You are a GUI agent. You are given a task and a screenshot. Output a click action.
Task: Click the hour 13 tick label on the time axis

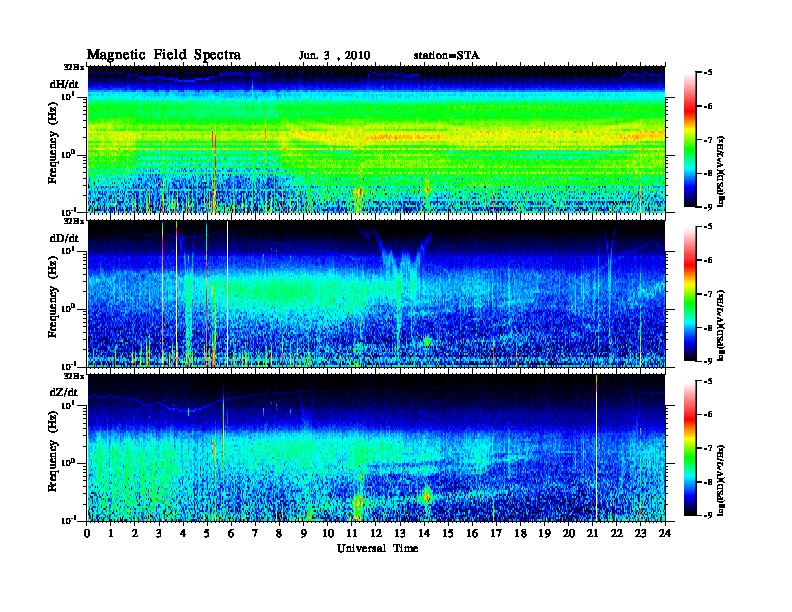coord(400,533)
